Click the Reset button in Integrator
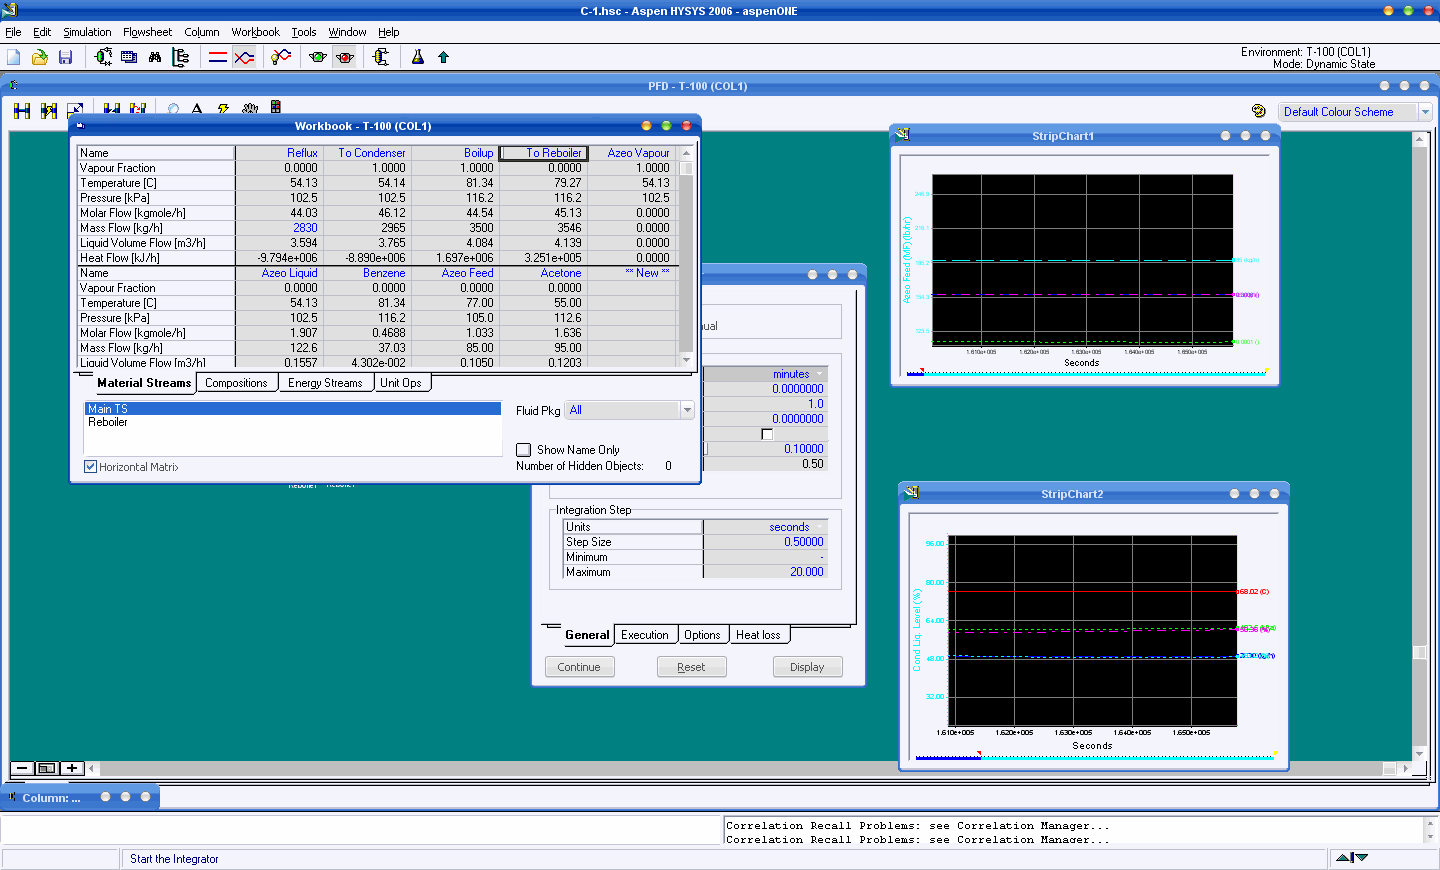The height and width of the screenshot is (870, 1440). point(691,667)
